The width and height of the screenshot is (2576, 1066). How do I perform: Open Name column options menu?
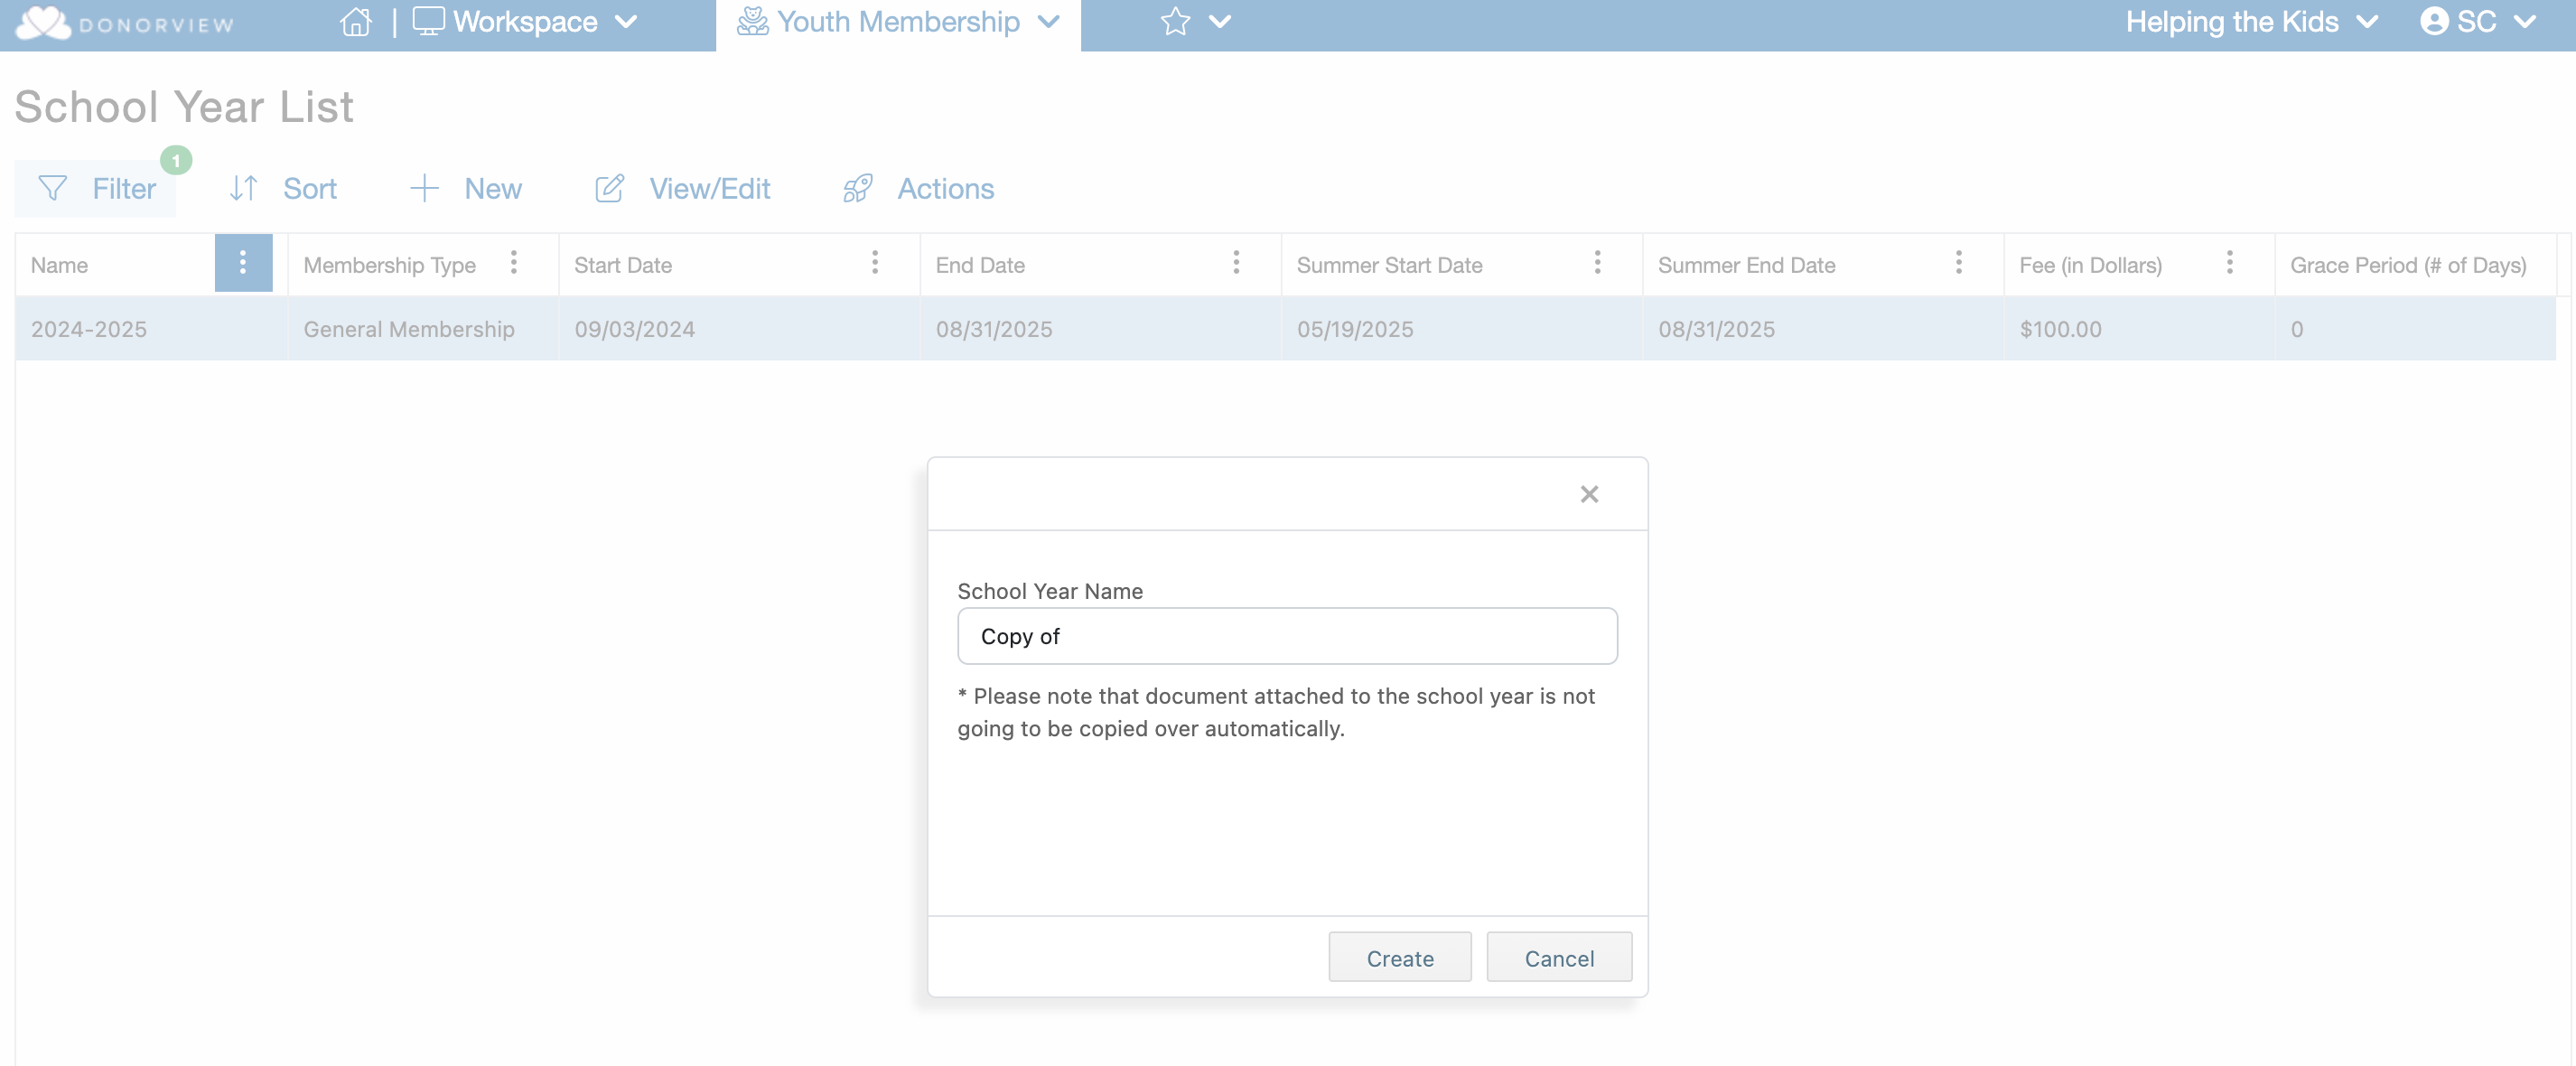(x=243, y=263)
